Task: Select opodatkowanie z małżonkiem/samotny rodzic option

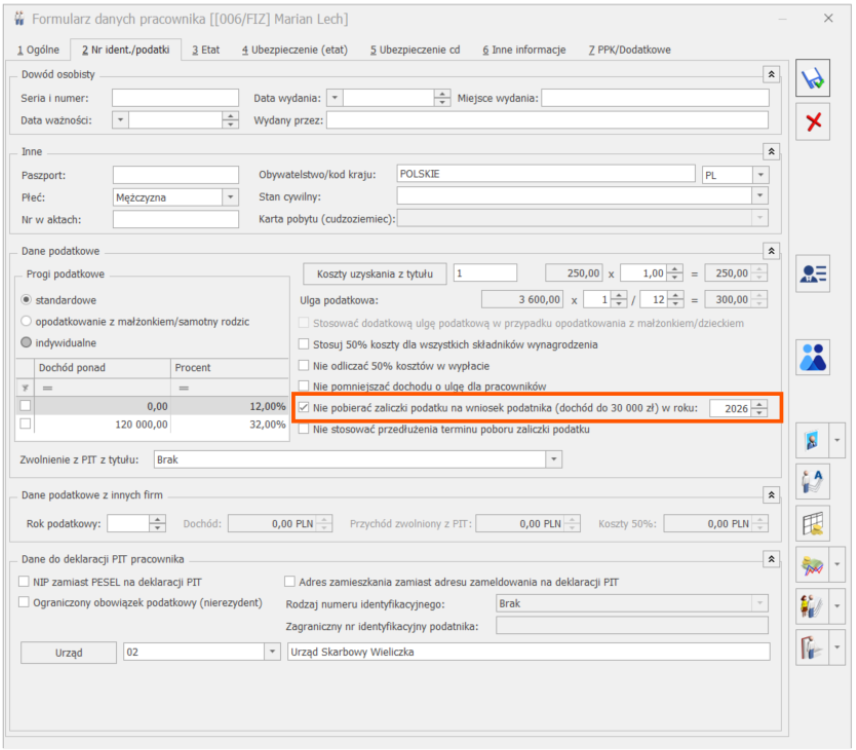Action: click(x=26, y=322)
